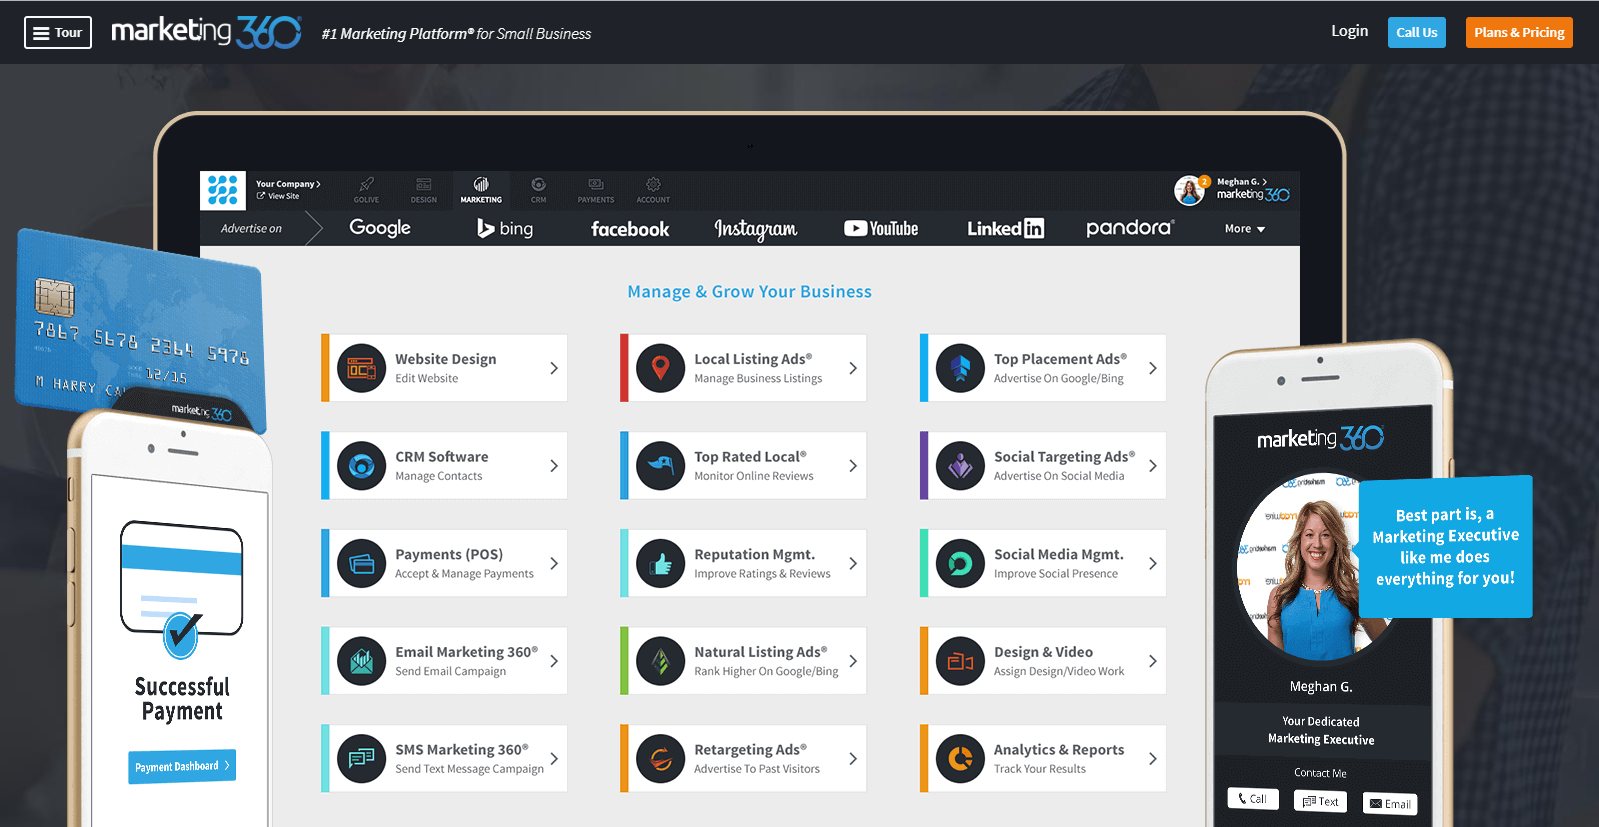Click the Social Media Mgmt. icon
This screenshot has height=827, width=1599.
[x=960, y=564]
